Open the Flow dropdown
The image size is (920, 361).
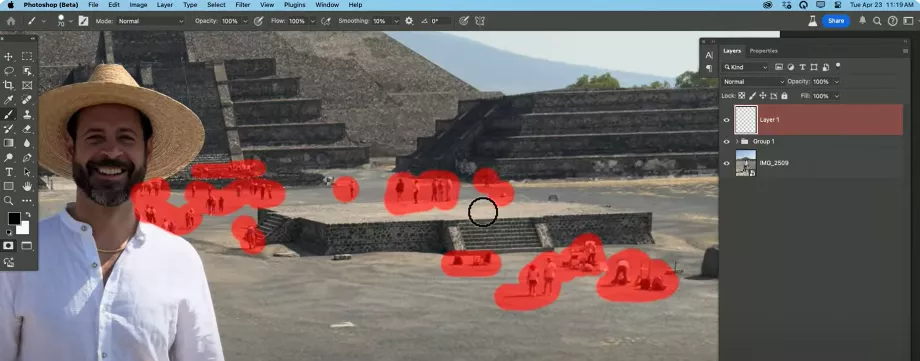[313, 21]
